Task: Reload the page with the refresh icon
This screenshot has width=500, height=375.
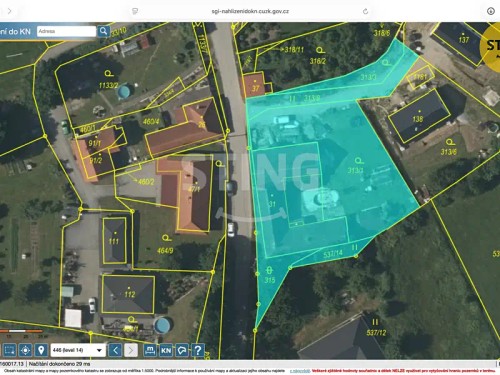Action: pyautogui.click(x=365, y=11)
